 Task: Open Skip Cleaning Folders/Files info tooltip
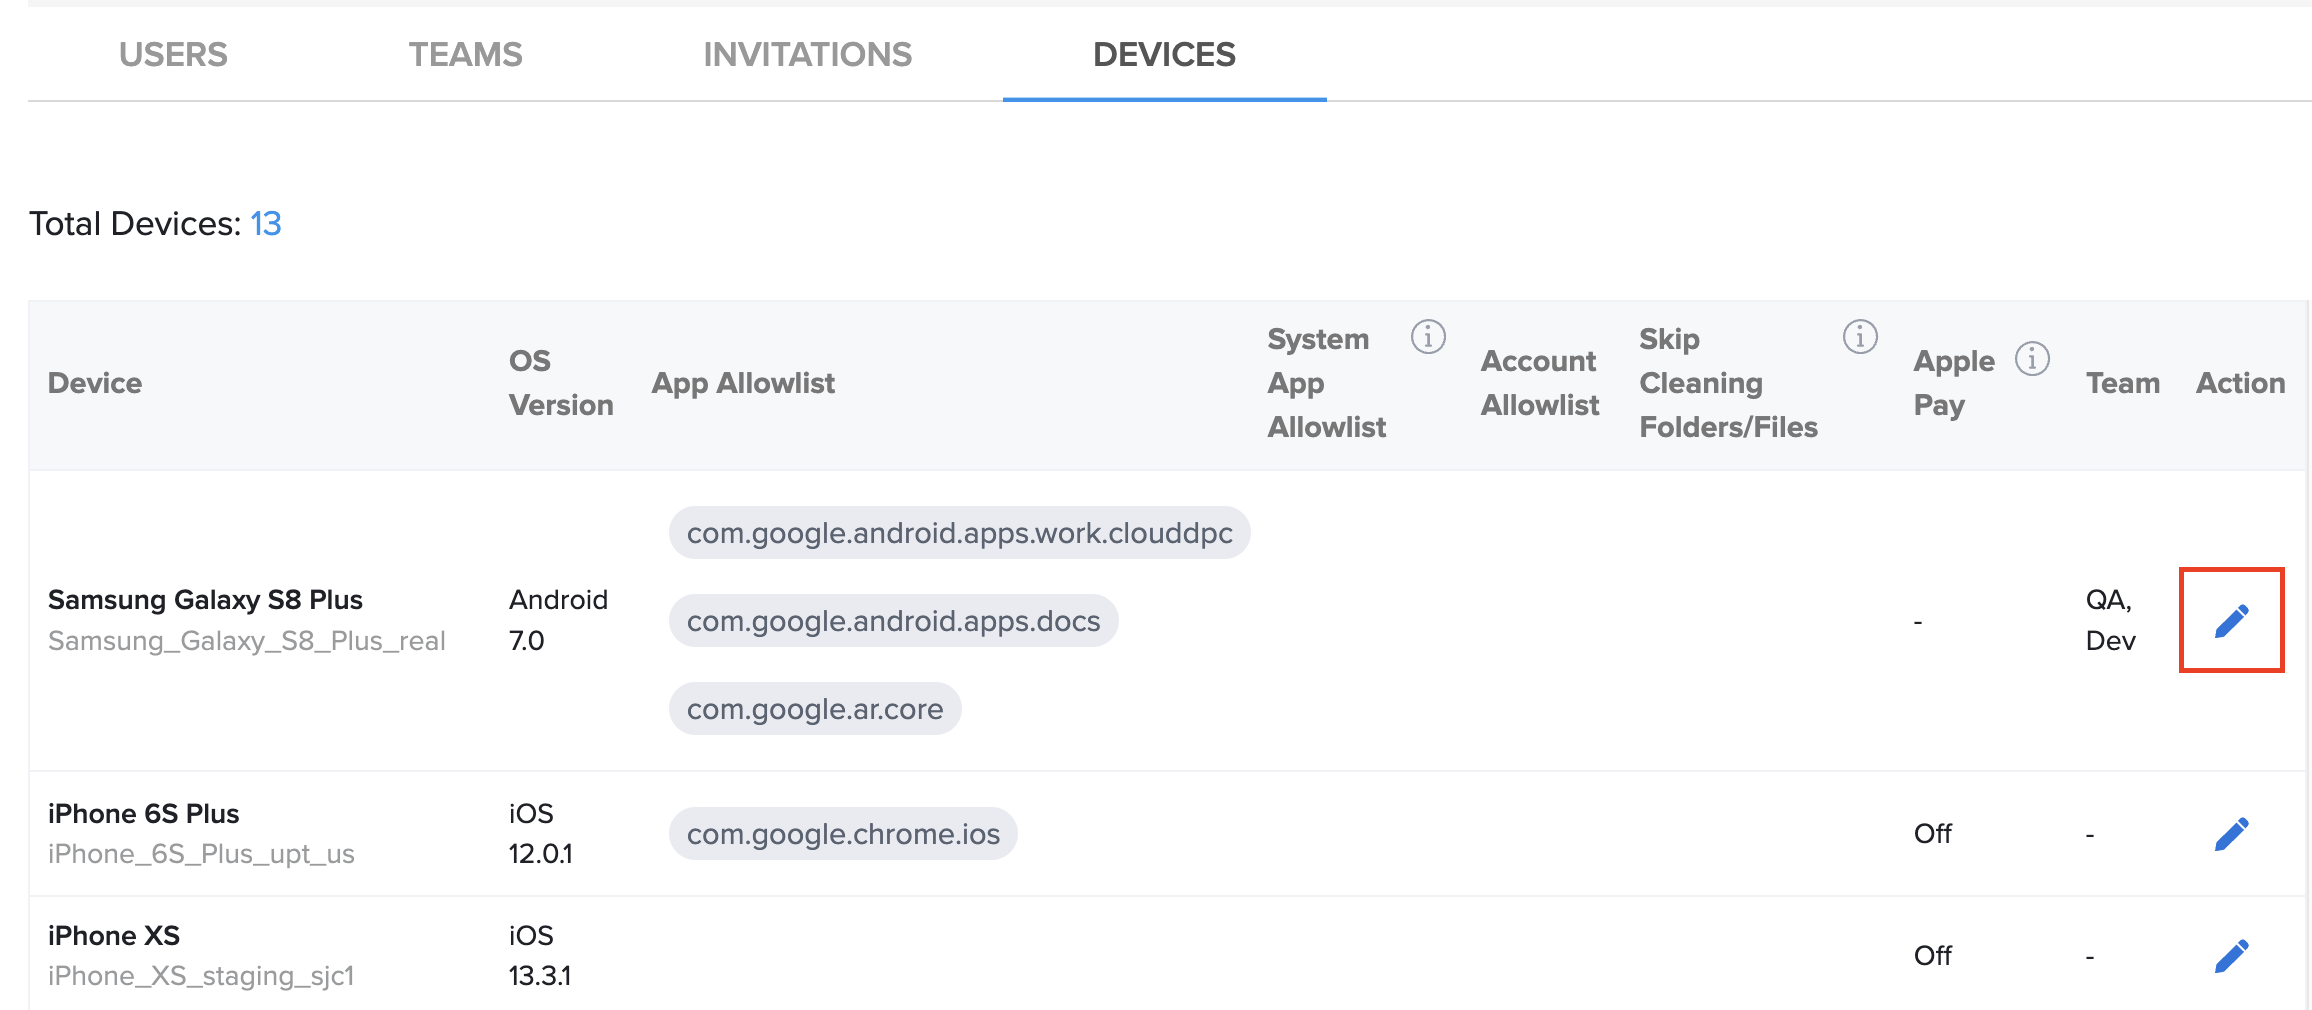(x=1860, y=338)
